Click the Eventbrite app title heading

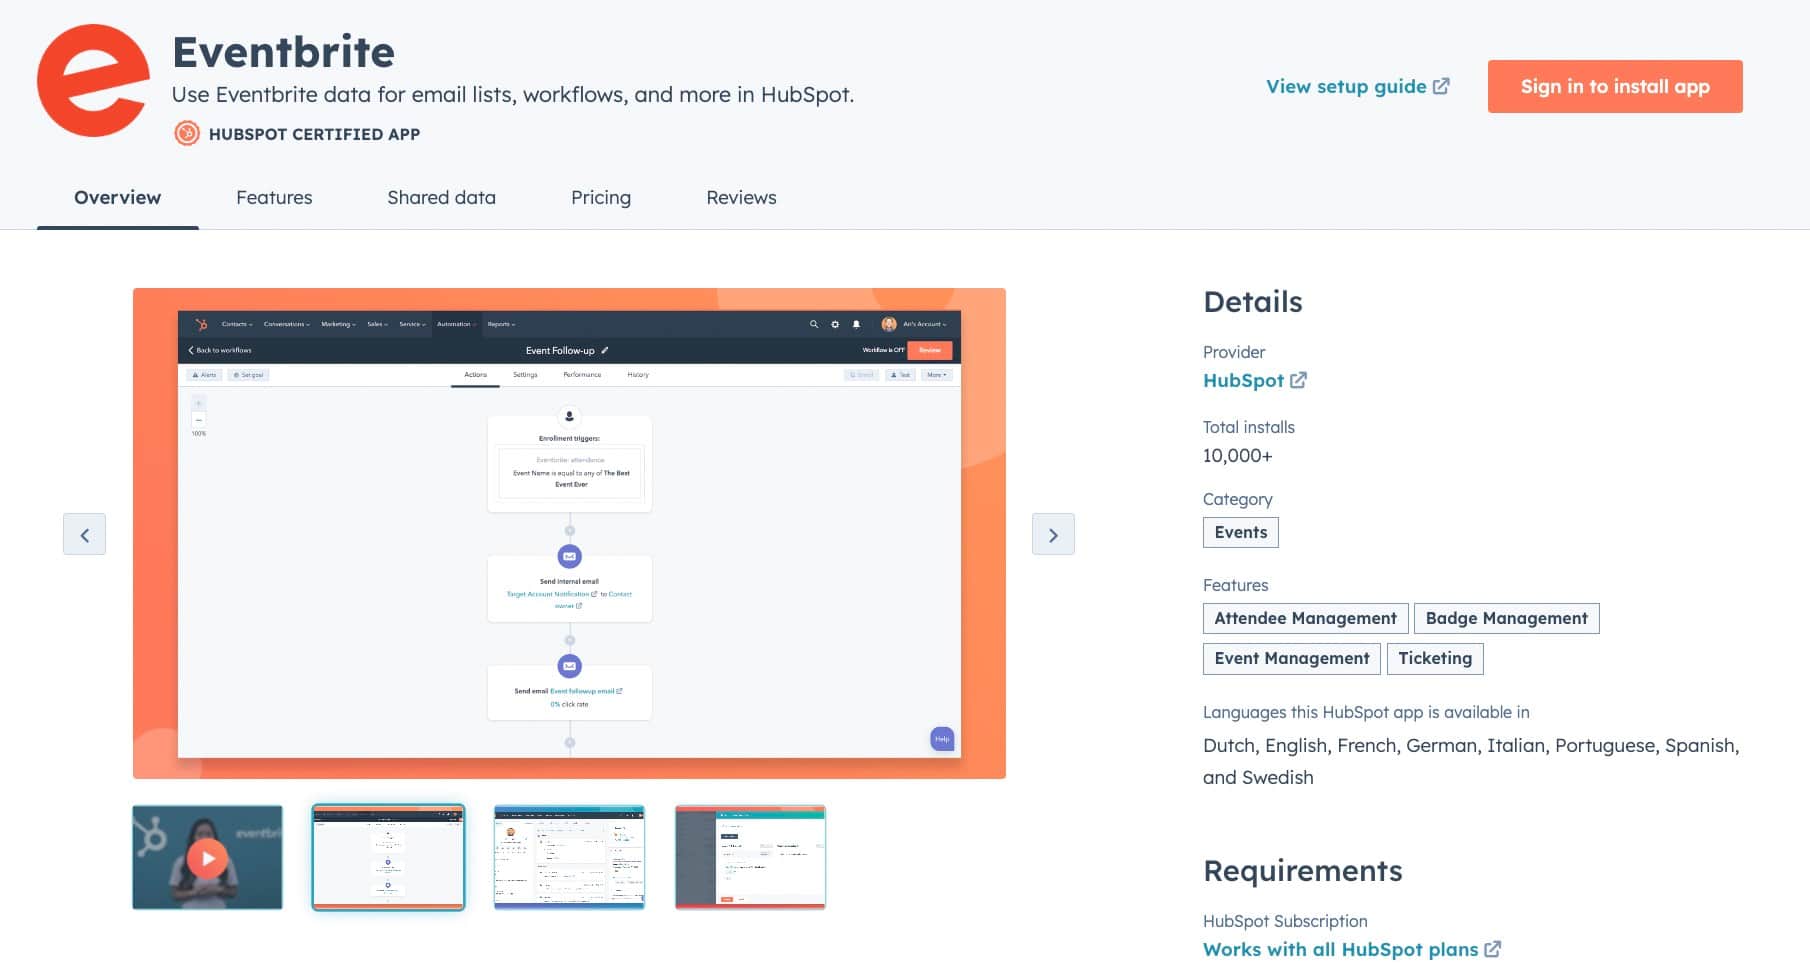point(283,52)
